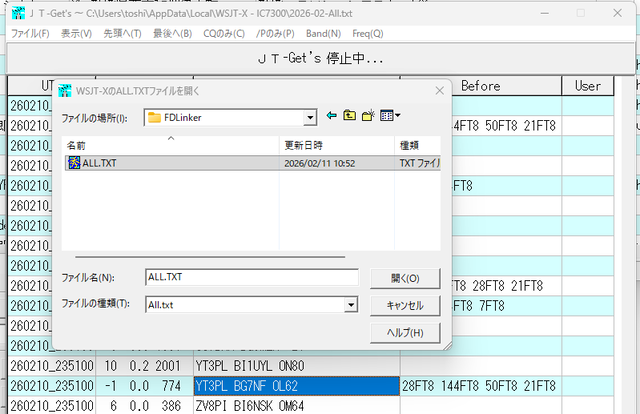Click the ヘルプ(H) help button
Viewport: 640px width, 414px height.
point(405,333)
